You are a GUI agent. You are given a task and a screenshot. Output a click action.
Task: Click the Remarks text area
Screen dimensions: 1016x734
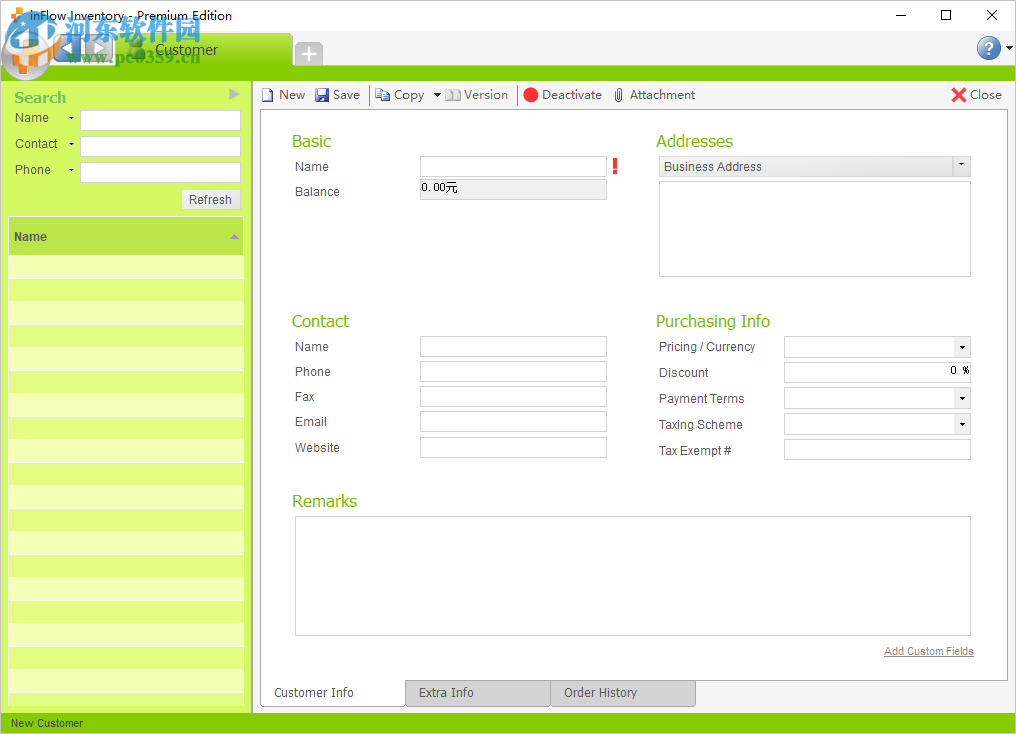point(632,576)
